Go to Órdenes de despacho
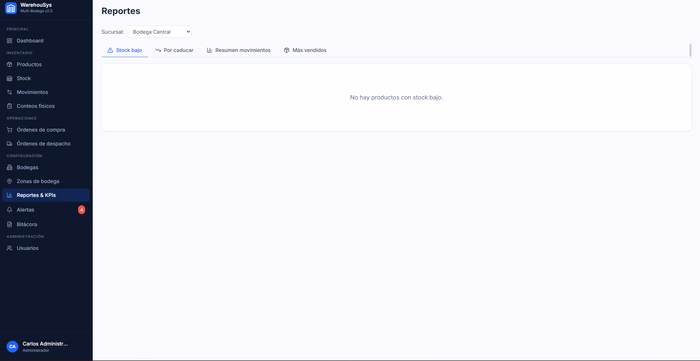 click(46, 144)
